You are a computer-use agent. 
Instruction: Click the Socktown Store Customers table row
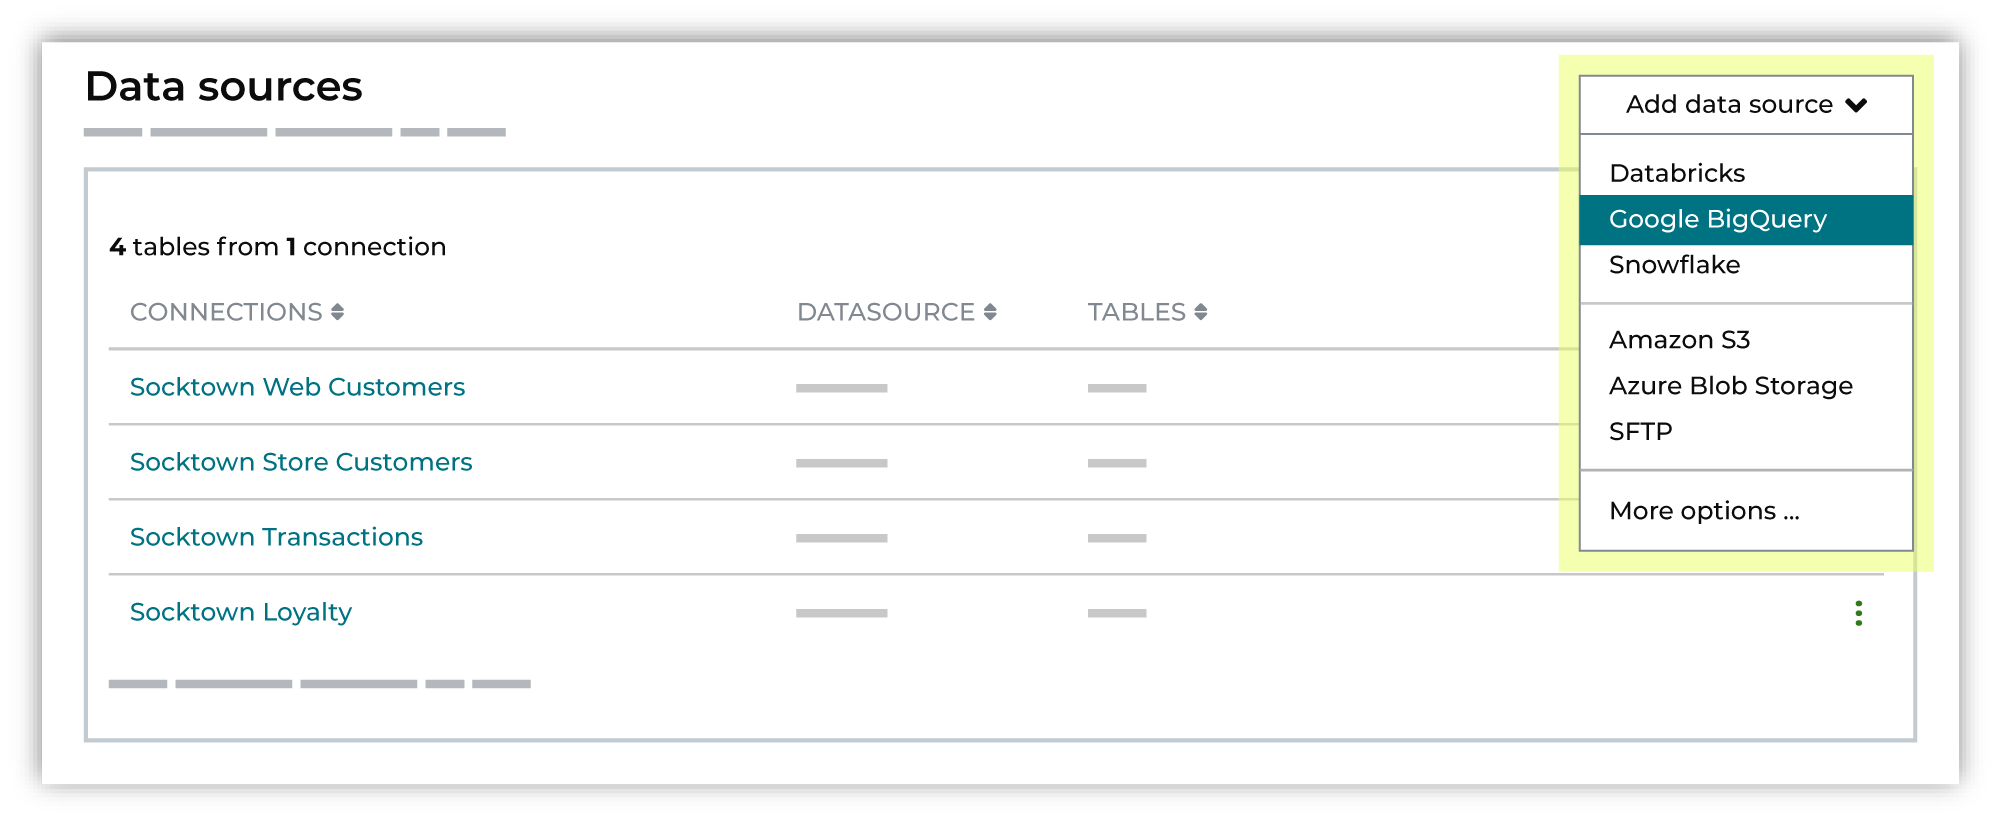301,462
